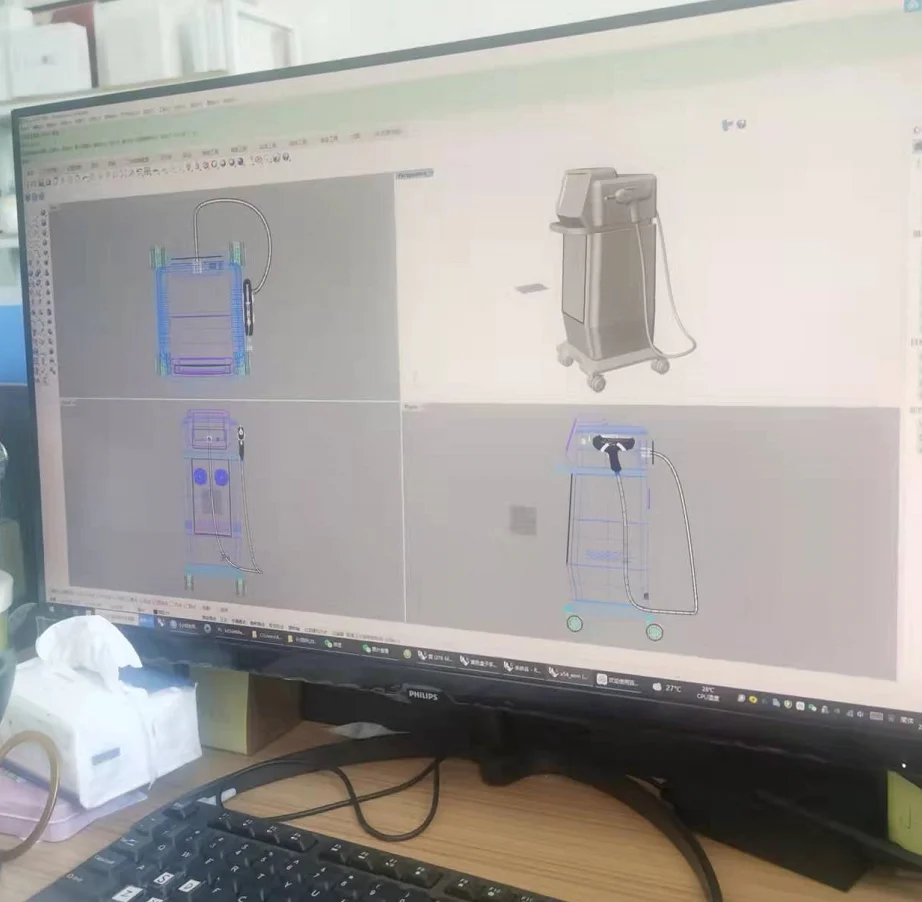Screen dimensions: 922x902
Task: Click the green shield tray icon
Action: click(787, 704)
